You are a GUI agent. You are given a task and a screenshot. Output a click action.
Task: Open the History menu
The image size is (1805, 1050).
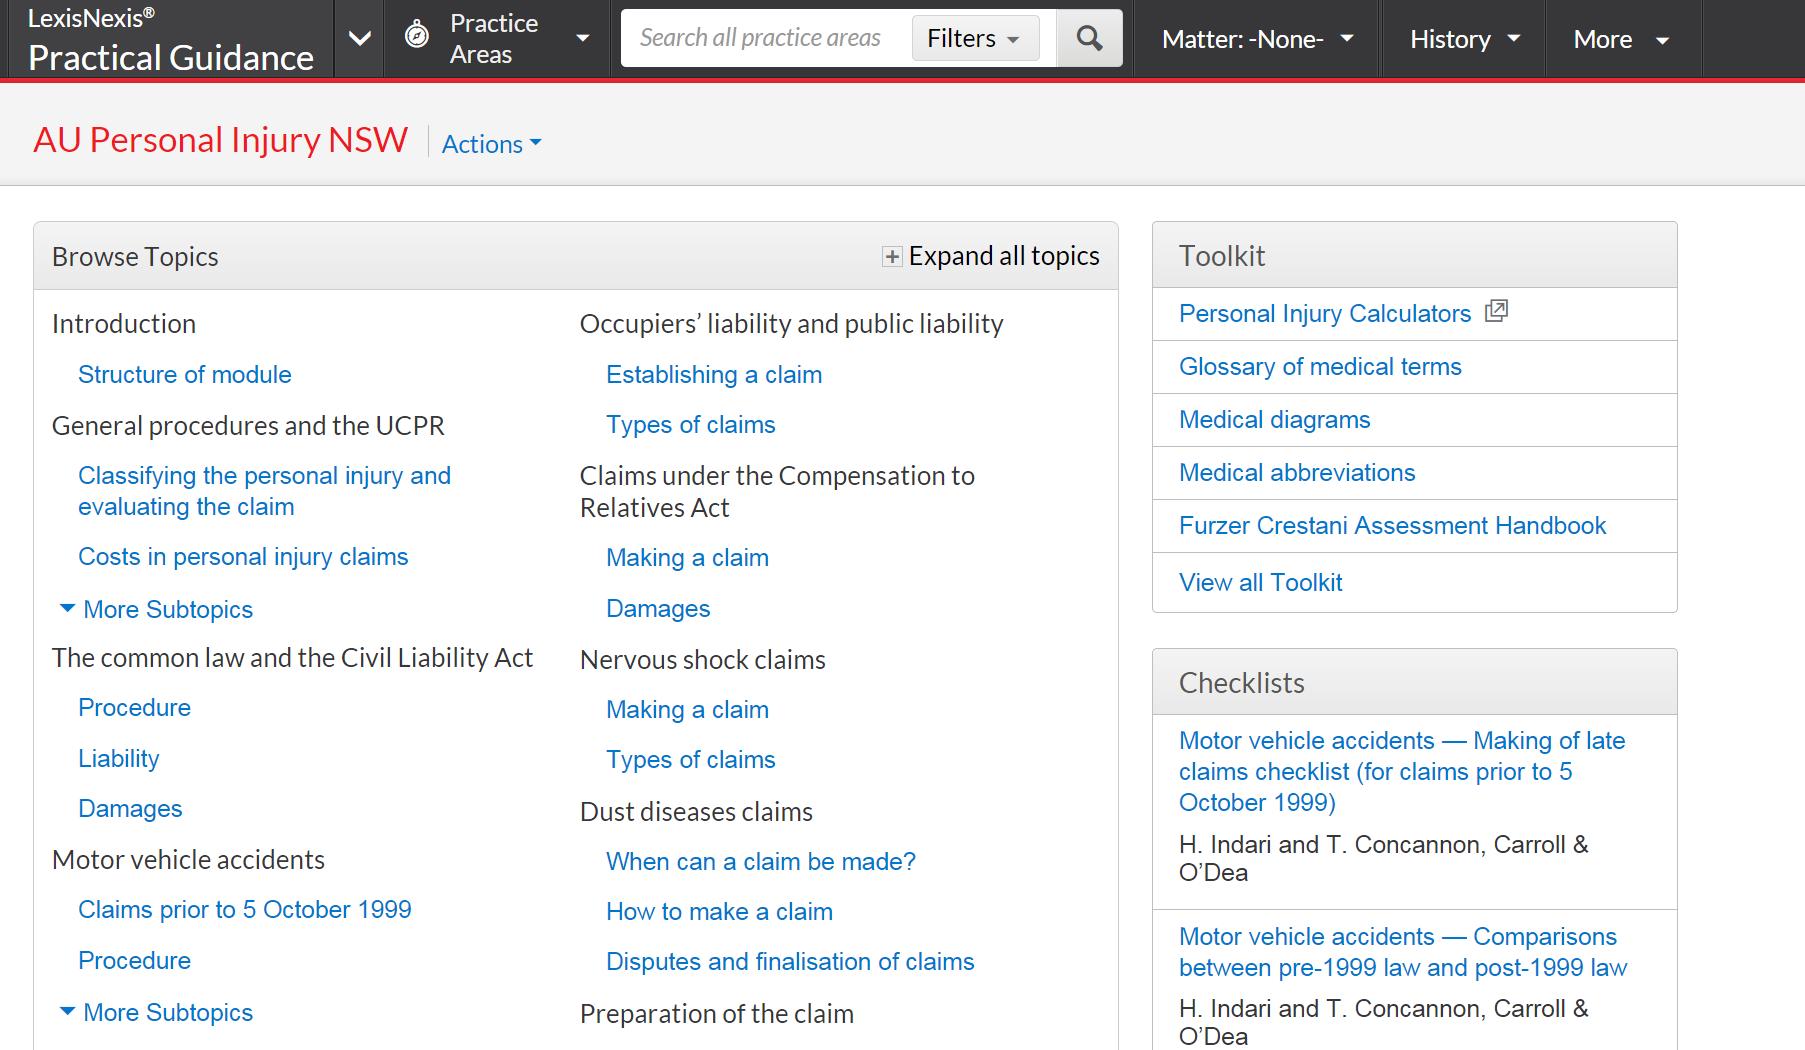[1464, 39]
